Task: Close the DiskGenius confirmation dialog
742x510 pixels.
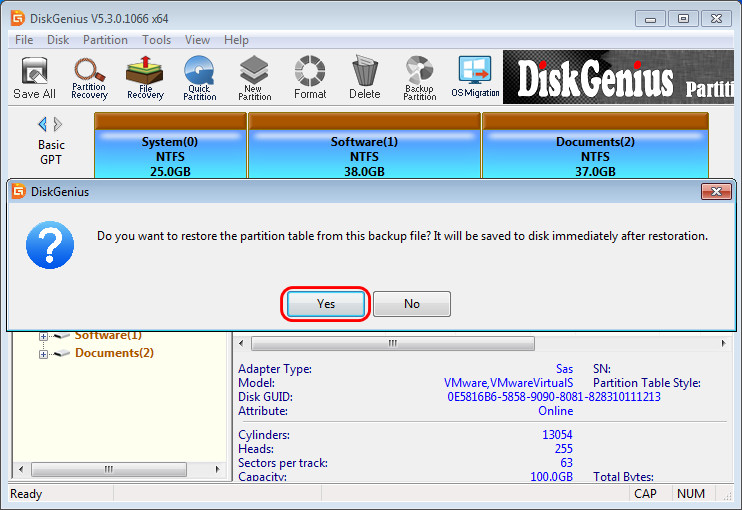Action: [716, 192]
